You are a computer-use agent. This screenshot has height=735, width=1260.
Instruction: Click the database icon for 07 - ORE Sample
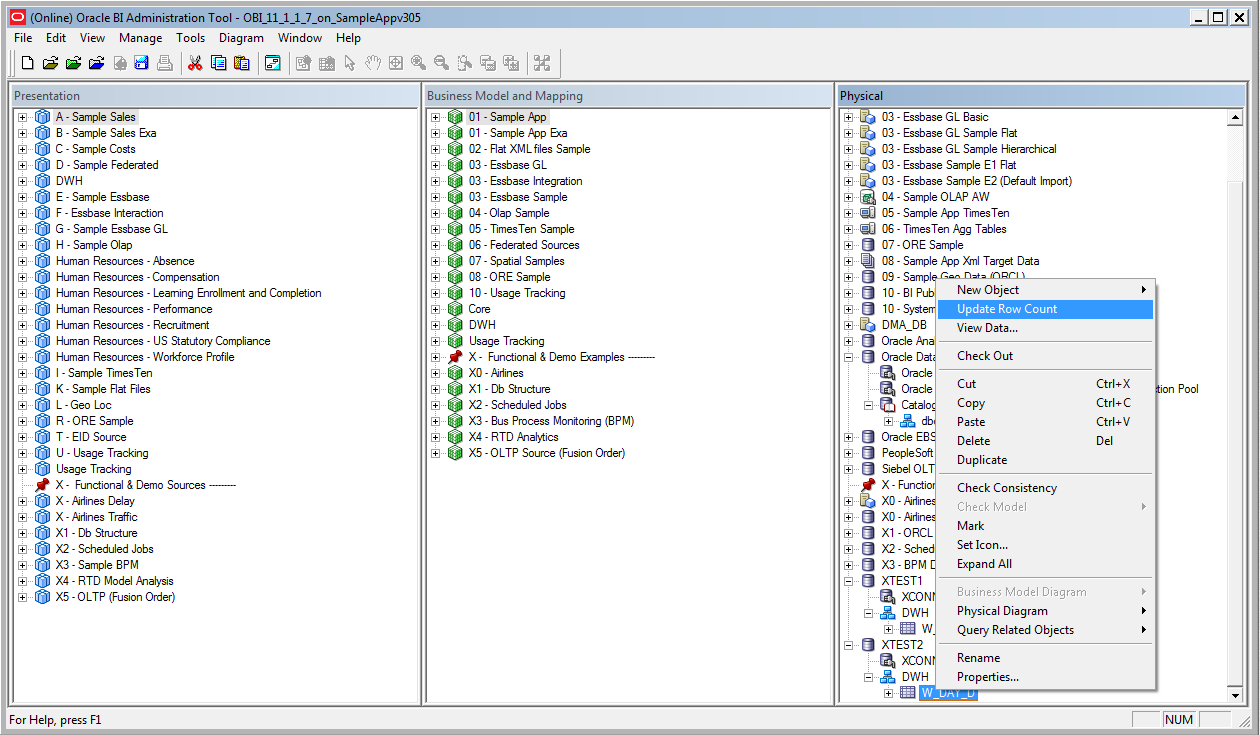[868, 245]
